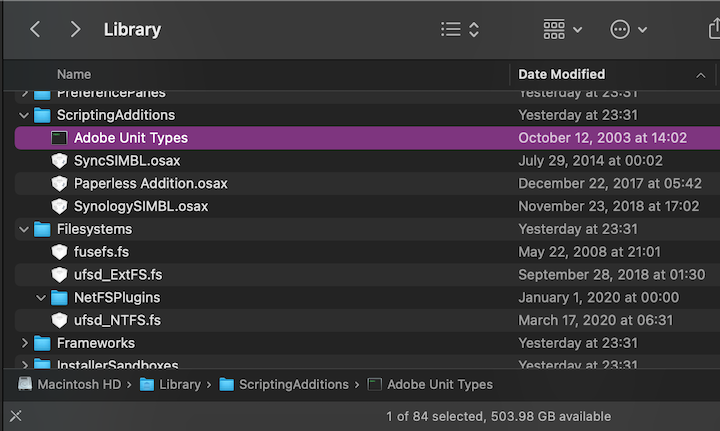
Task: Open the group-by grid dropdown
Action: coord(562,29)
